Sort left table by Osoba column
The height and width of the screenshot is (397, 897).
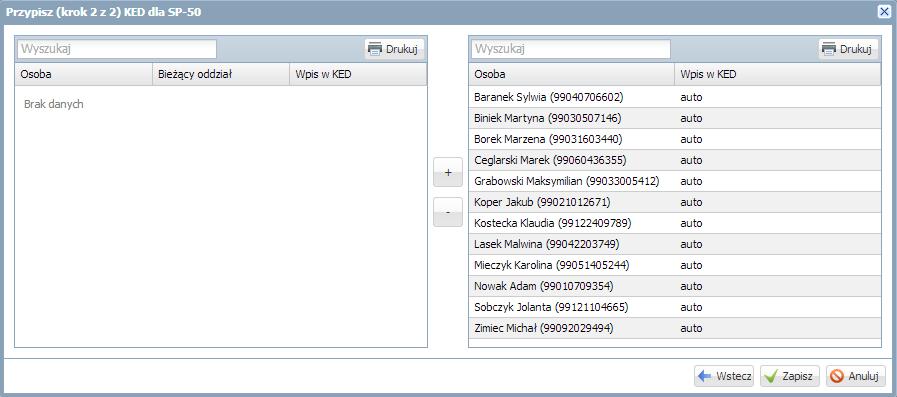84,74
